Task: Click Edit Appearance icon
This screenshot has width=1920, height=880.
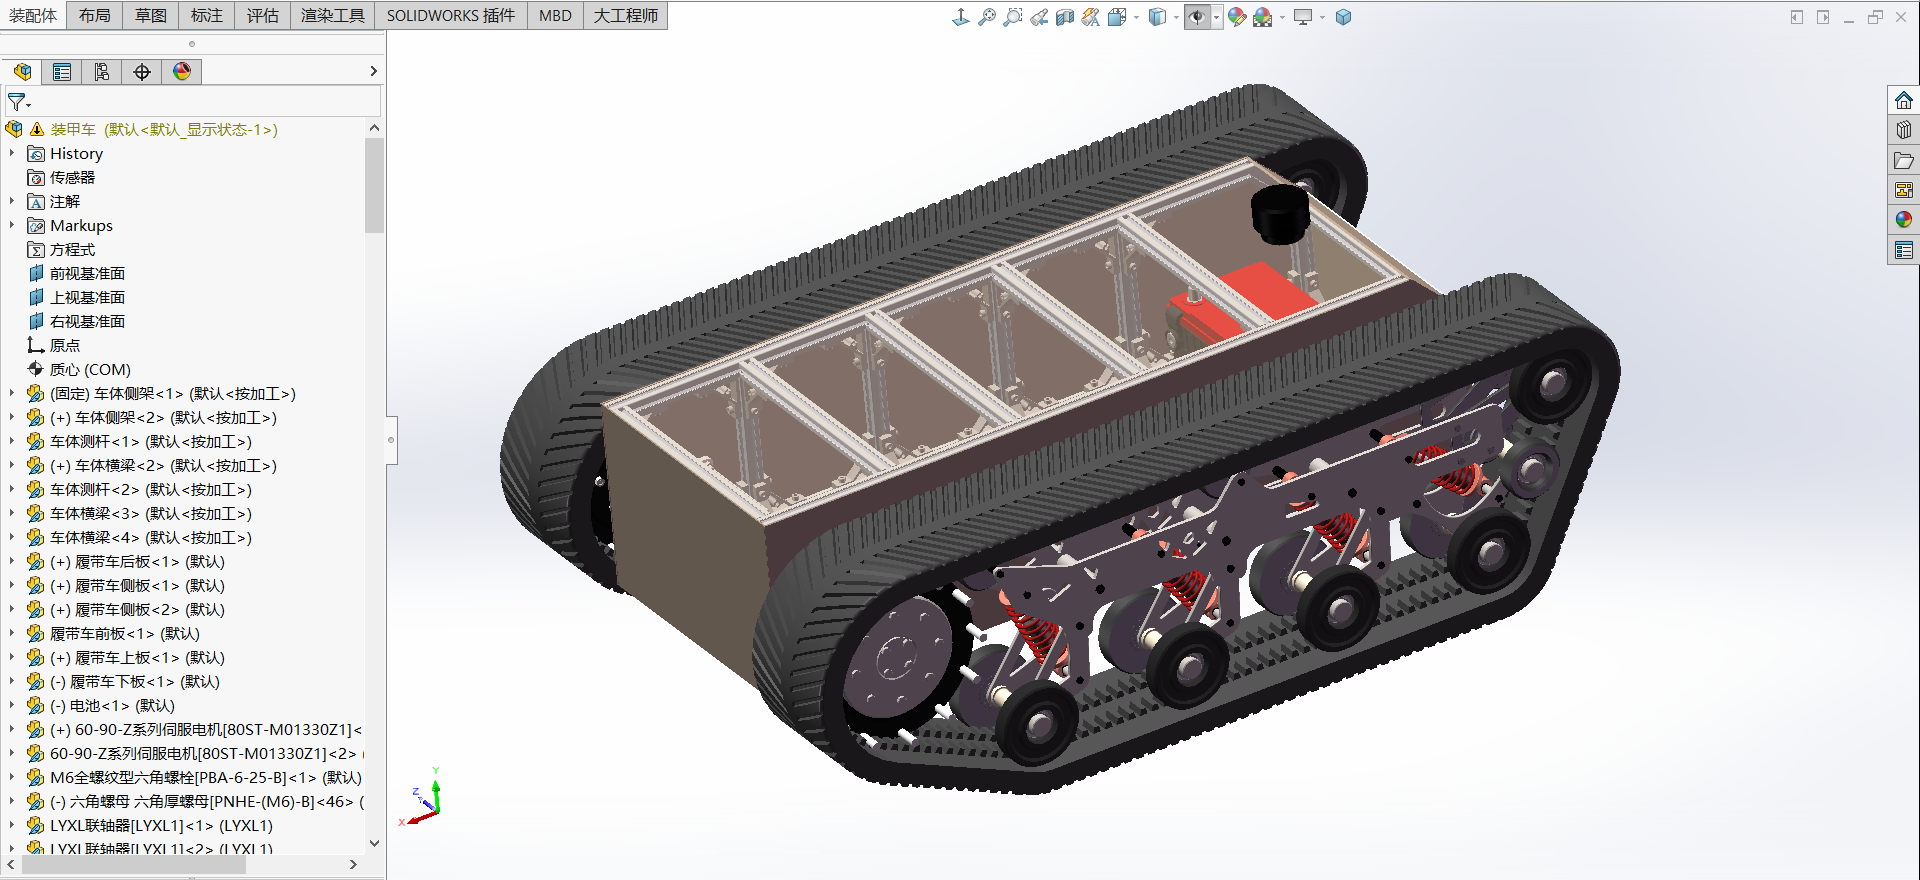Action: [1237, 17]
